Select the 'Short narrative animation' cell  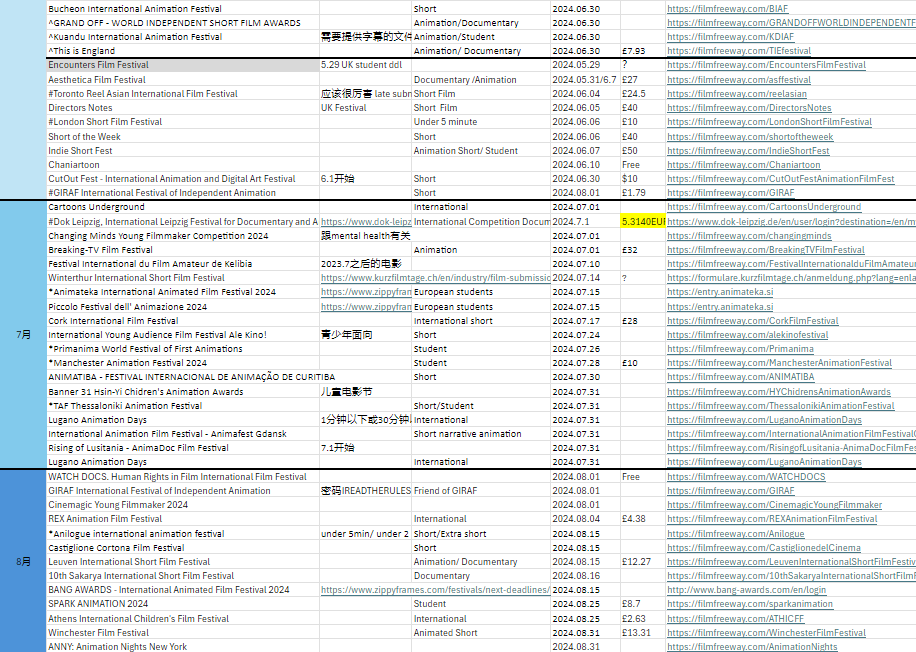tap(481, 434)
